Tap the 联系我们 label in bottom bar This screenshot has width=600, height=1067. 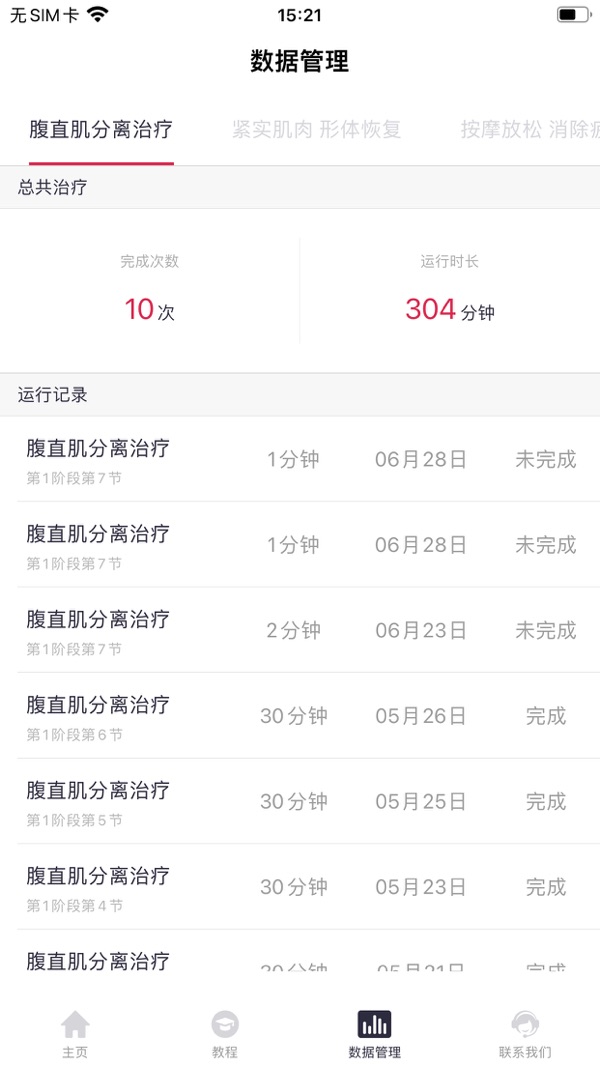click(525, 1052)
